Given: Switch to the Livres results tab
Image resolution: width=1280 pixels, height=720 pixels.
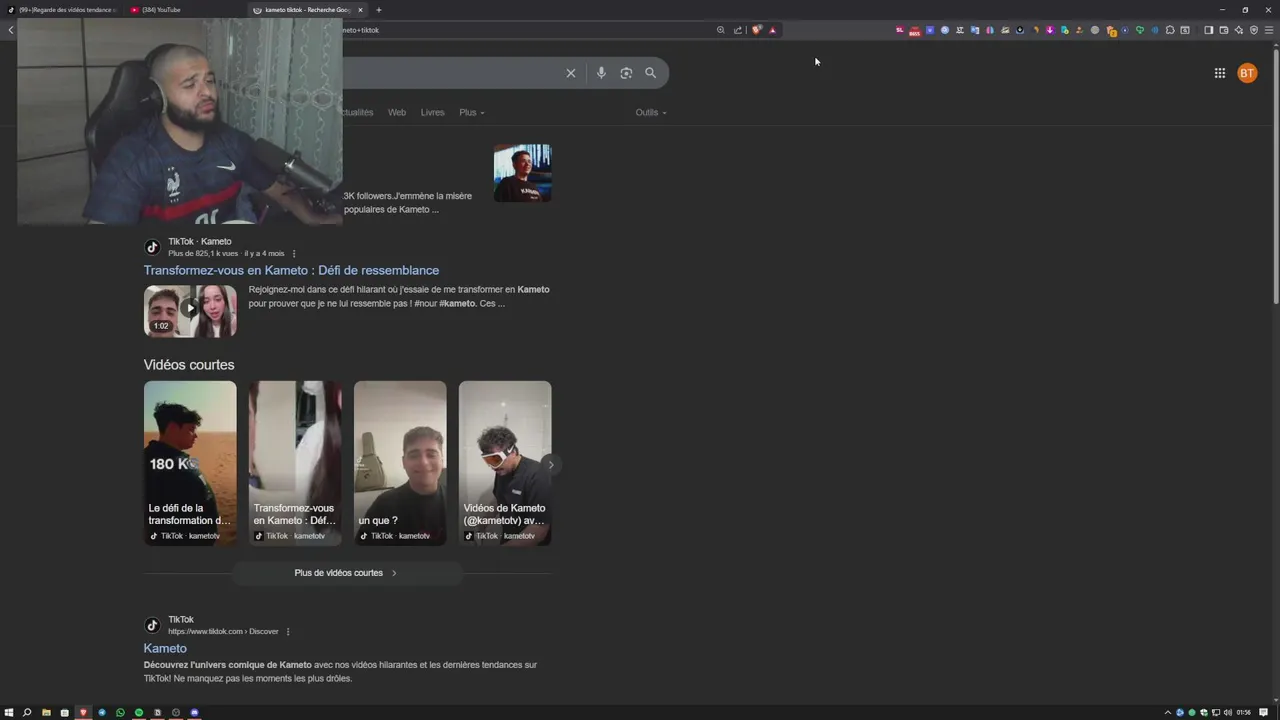Looking at the screenshot, I should [x=432, y=112].
